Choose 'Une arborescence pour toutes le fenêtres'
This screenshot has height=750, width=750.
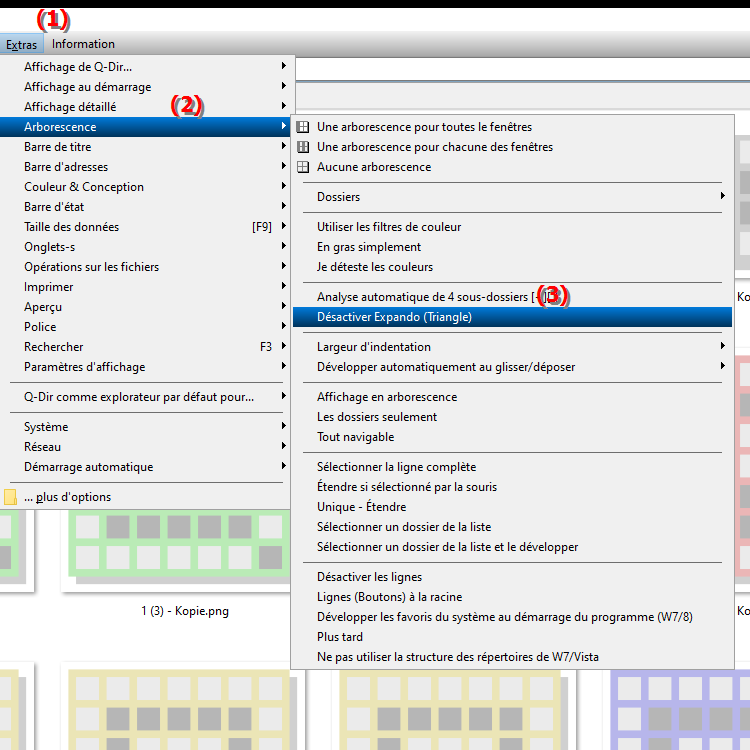tap(512, 127)
